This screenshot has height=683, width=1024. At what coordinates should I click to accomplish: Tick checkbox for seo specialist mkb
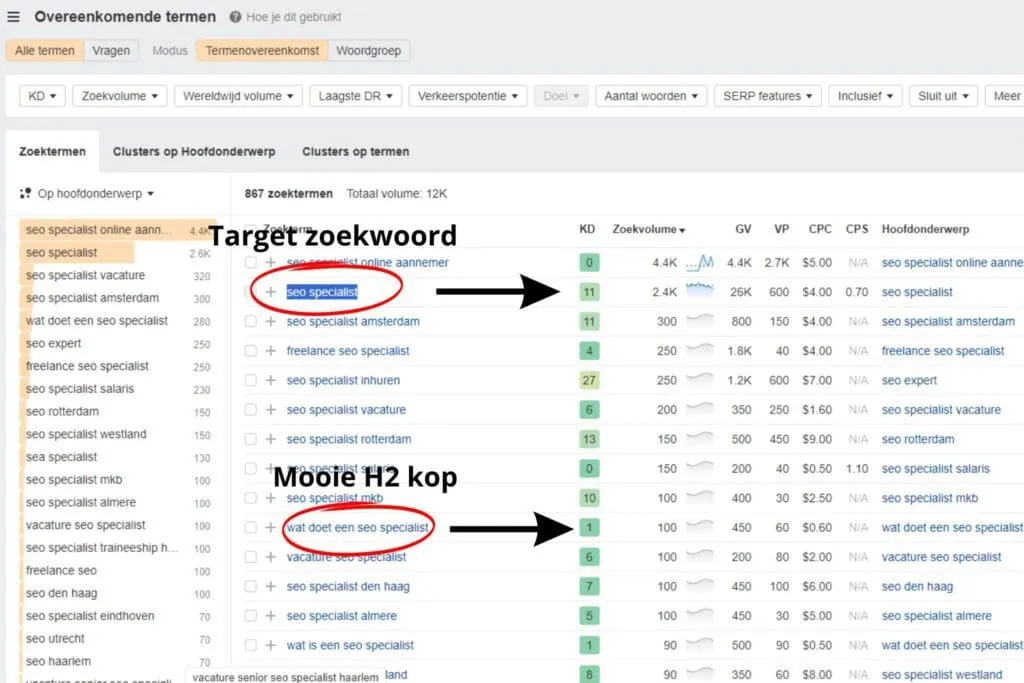pos(251,498)
